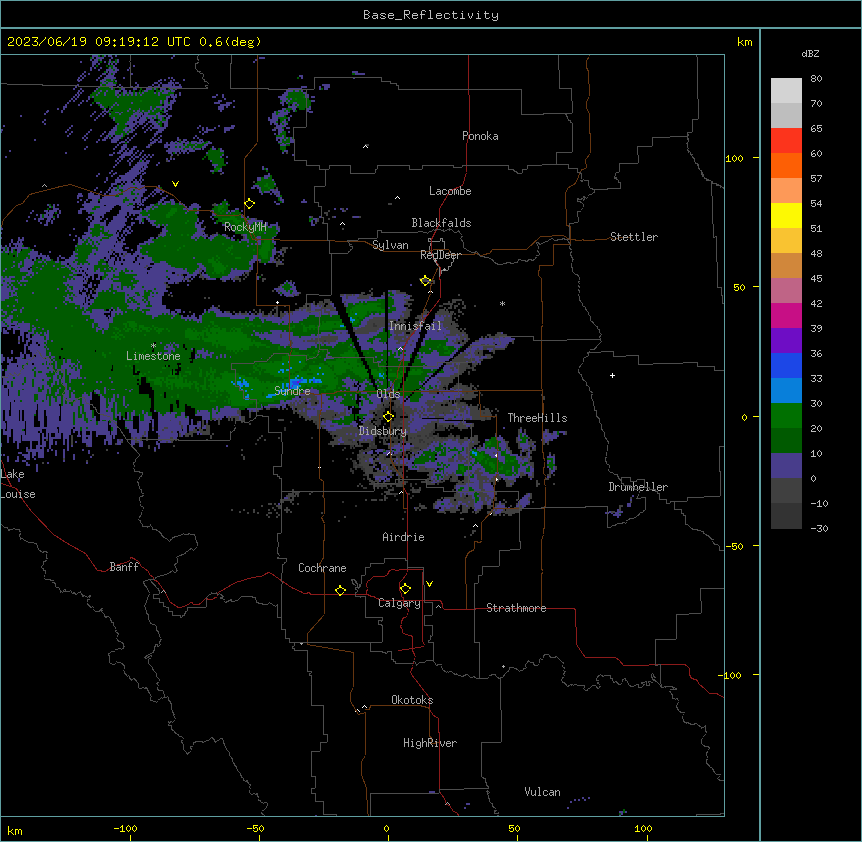Image resolution: width=862 pixels, height=842 pixels.
Task: Click the yellow v marker north of RockyMH
Action: [175, 184]
